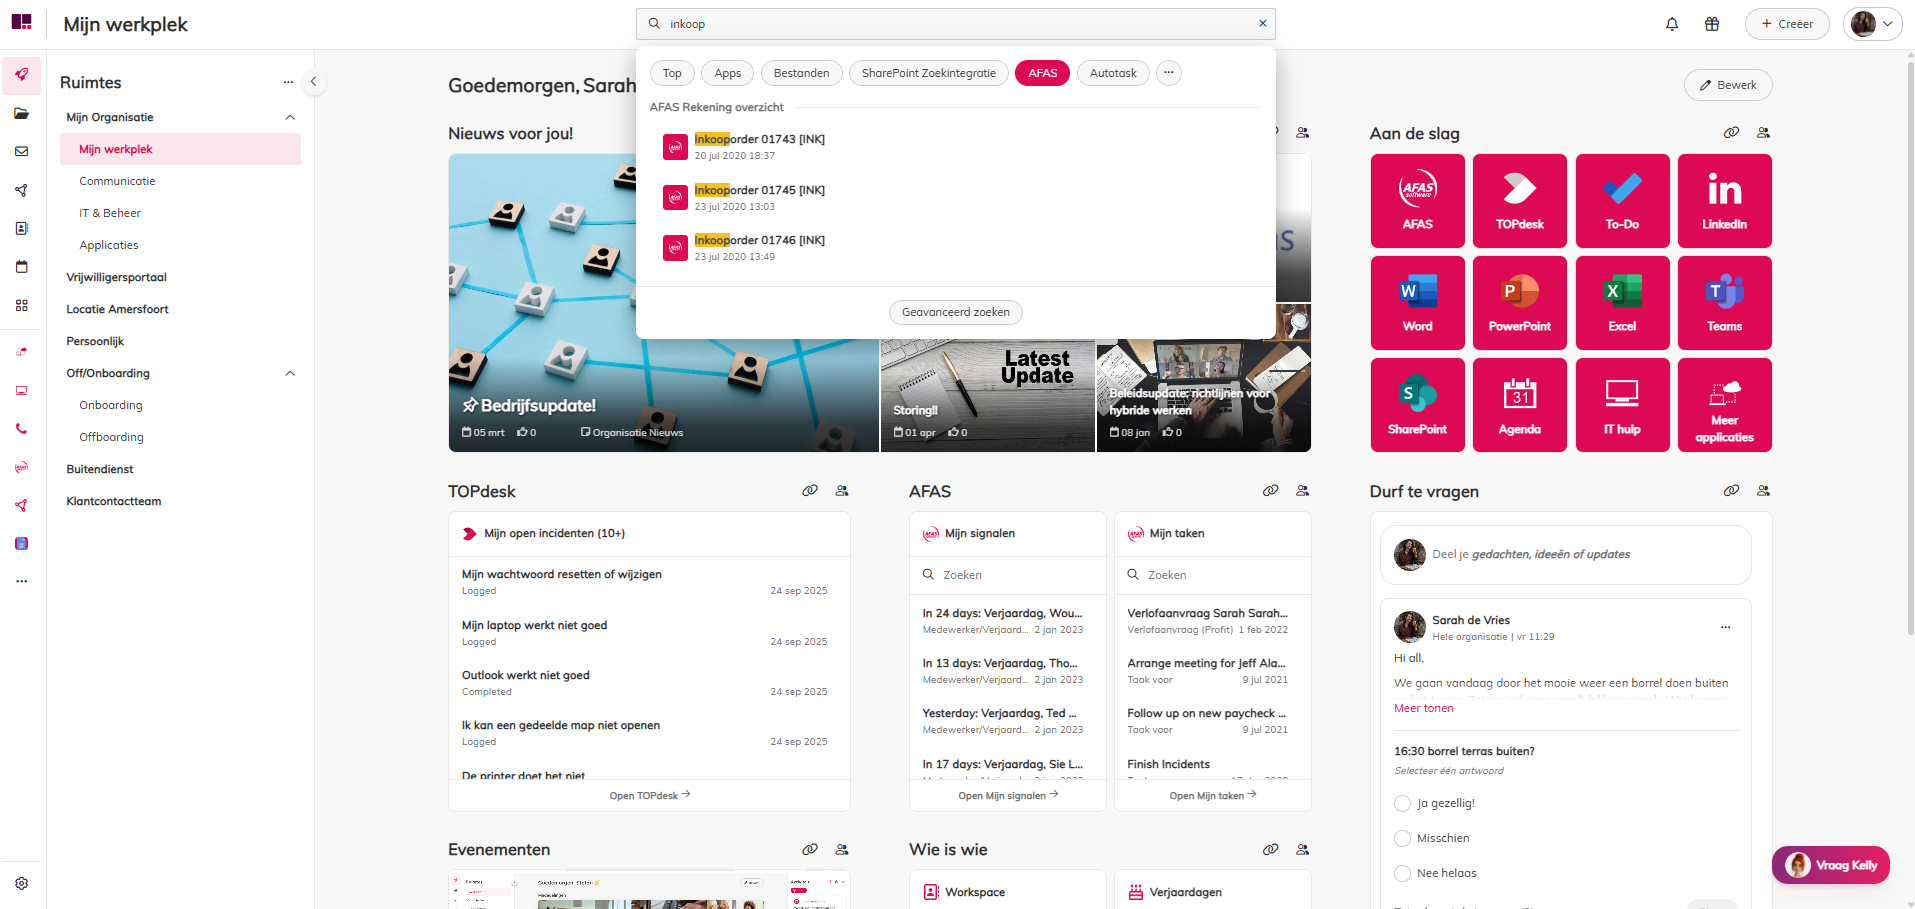The width and height of the screenshot is (1915, 909).
Task: Click the Geavanceerd zoeken button
Action: [x=956, y=312]
